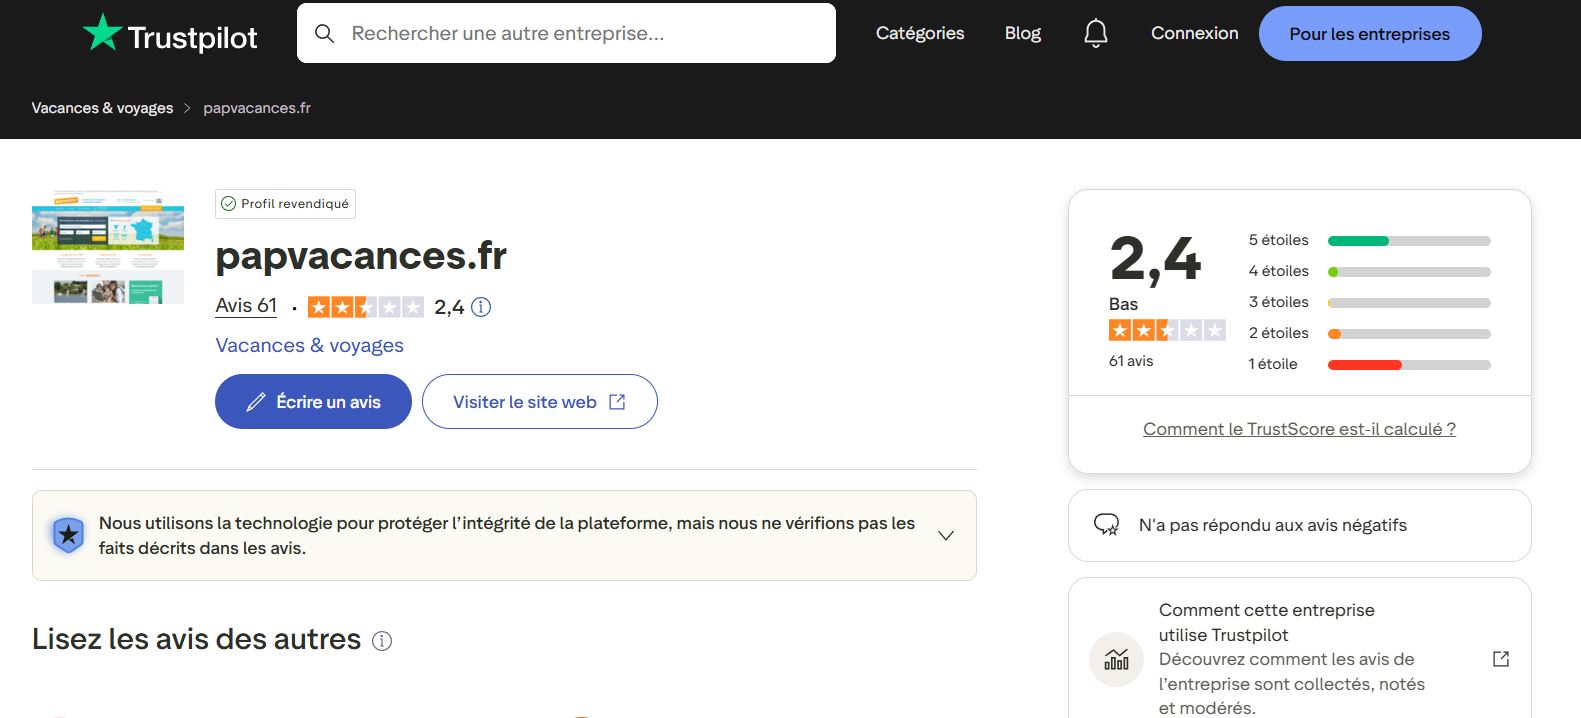The height and width of the screenshot is (718, 1581).
Task: Click the papvacances.fr website thumbnail
Action: click(x=108, y=247)
